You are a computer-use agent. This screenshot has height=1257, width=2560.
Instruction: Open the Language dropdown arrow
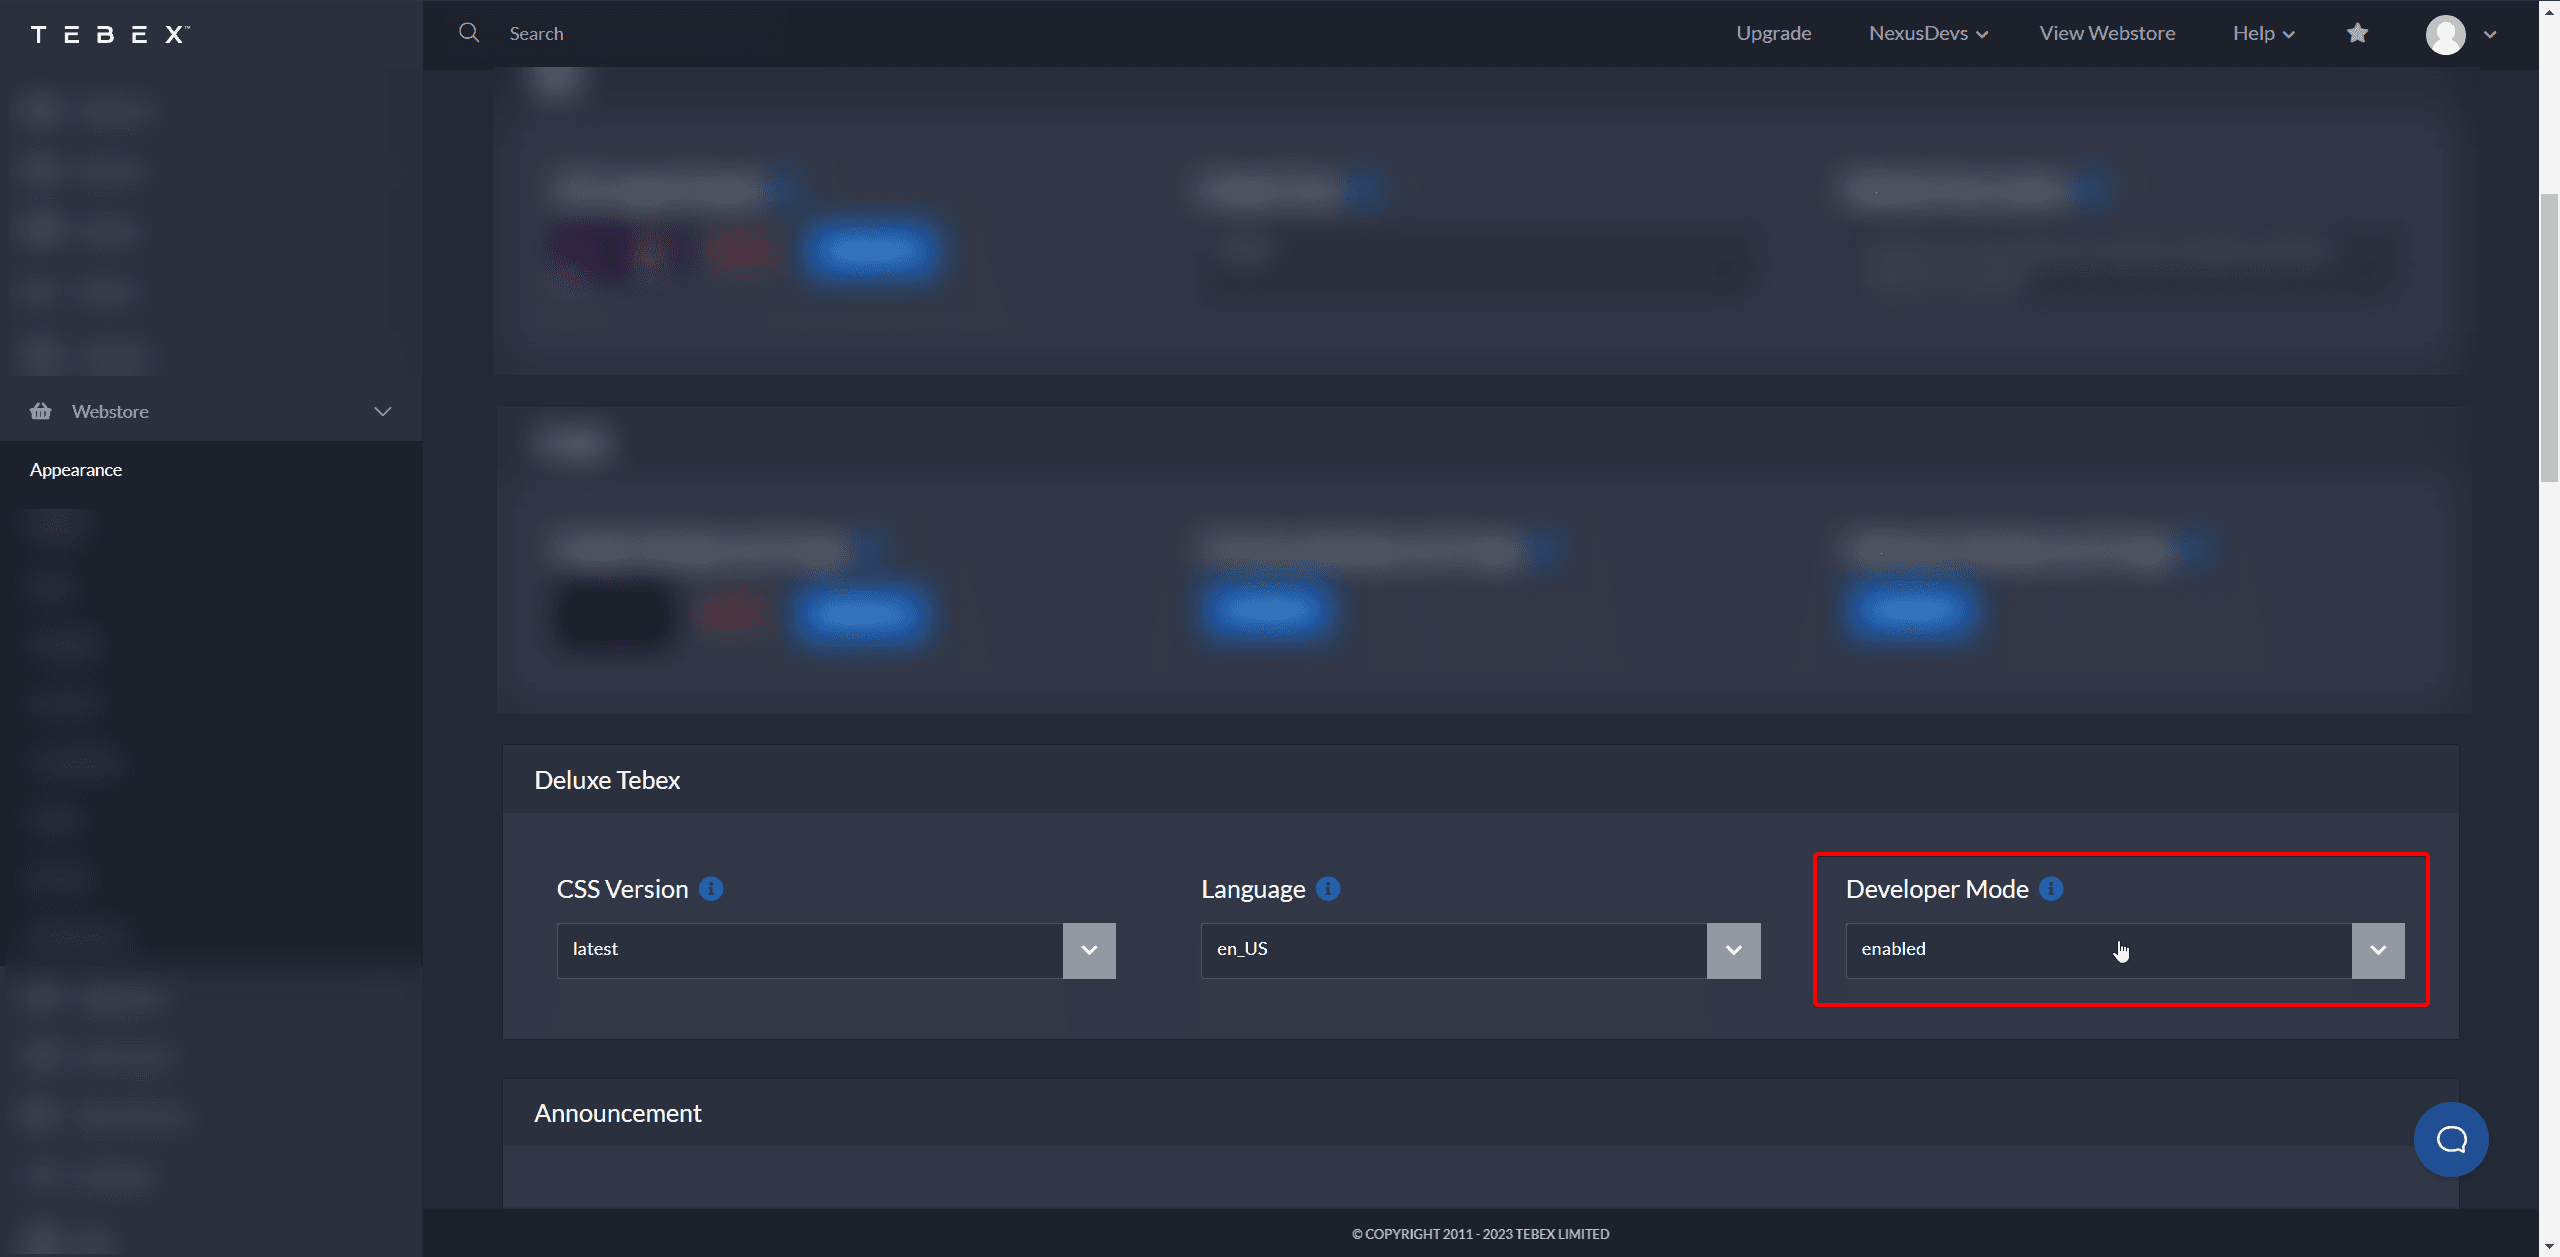coord(1733,950)
